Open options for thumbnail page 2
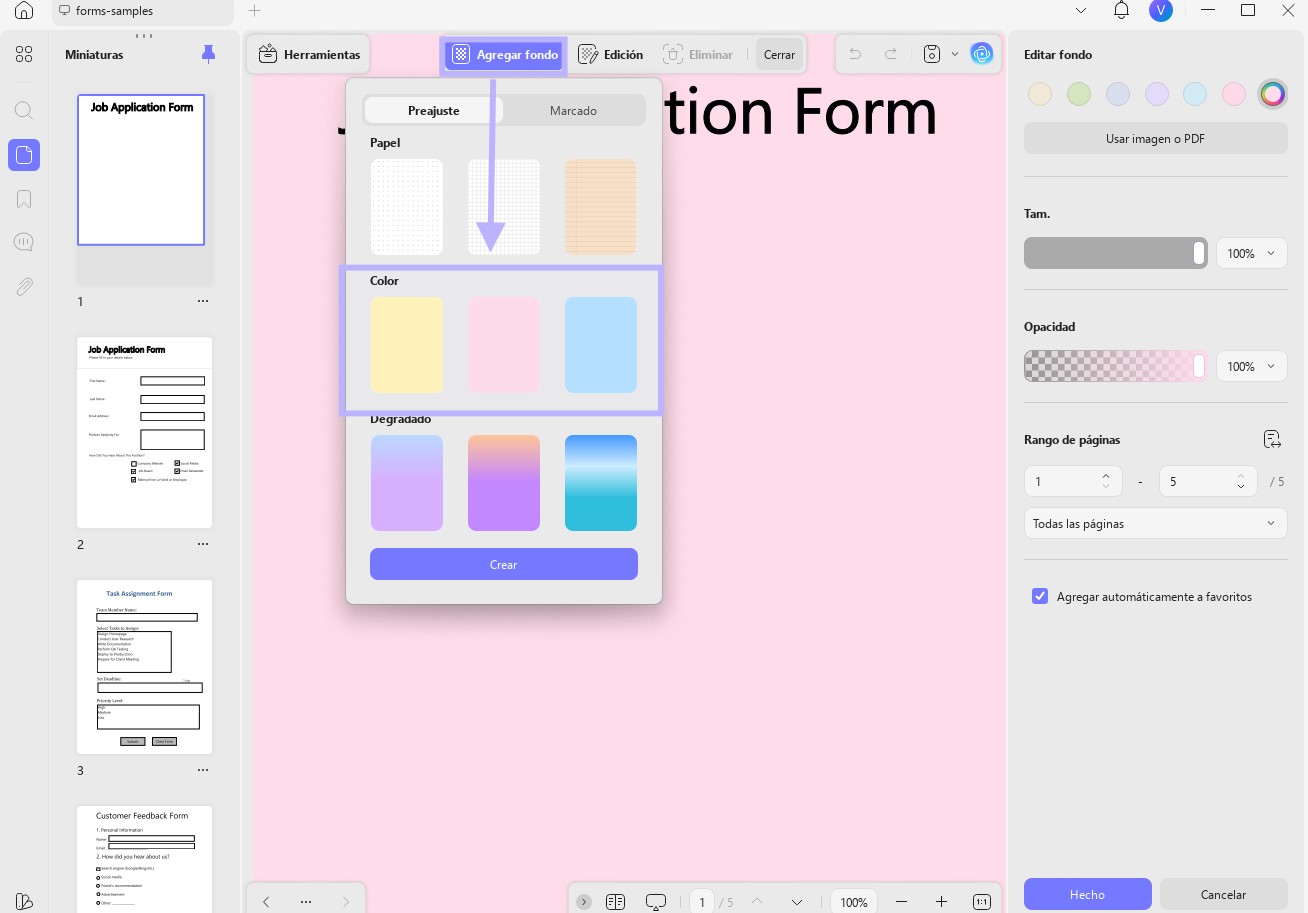This screenshot has width=1308, height=913. pyautogui.click(x=203, y=545)
